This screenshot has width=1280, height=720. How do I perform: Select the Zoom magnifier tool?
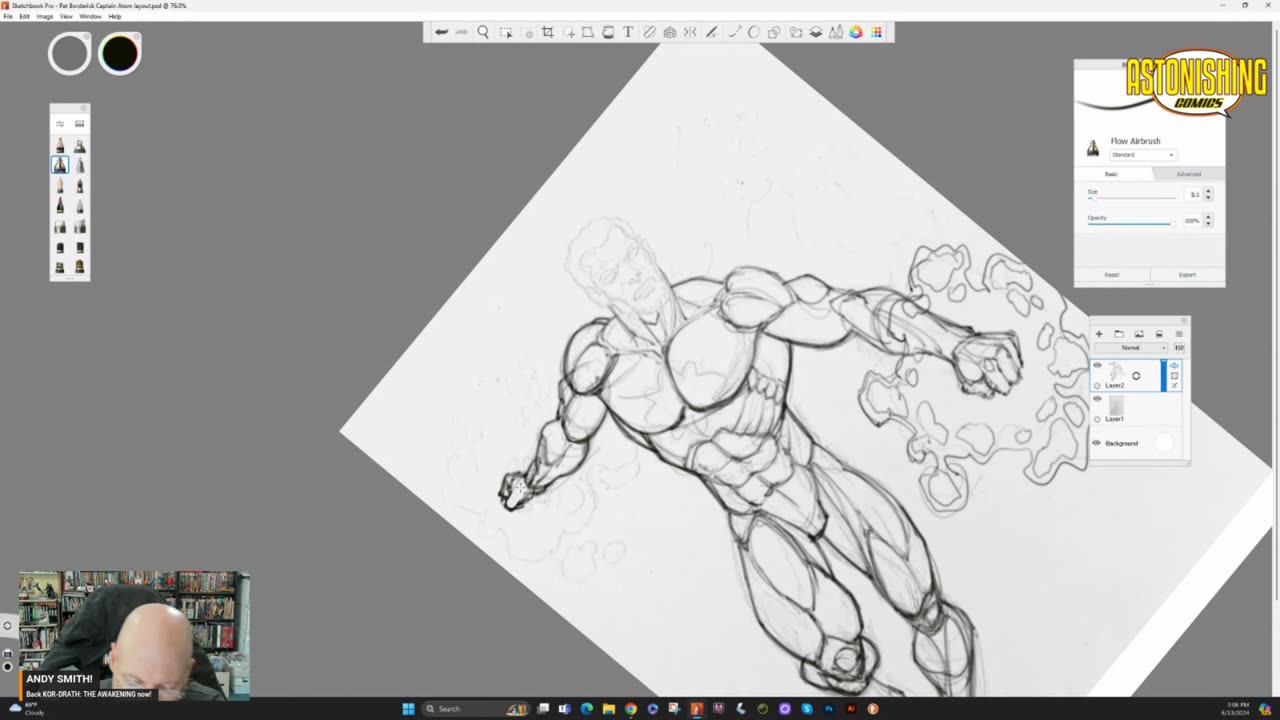[x=483, y=32]
